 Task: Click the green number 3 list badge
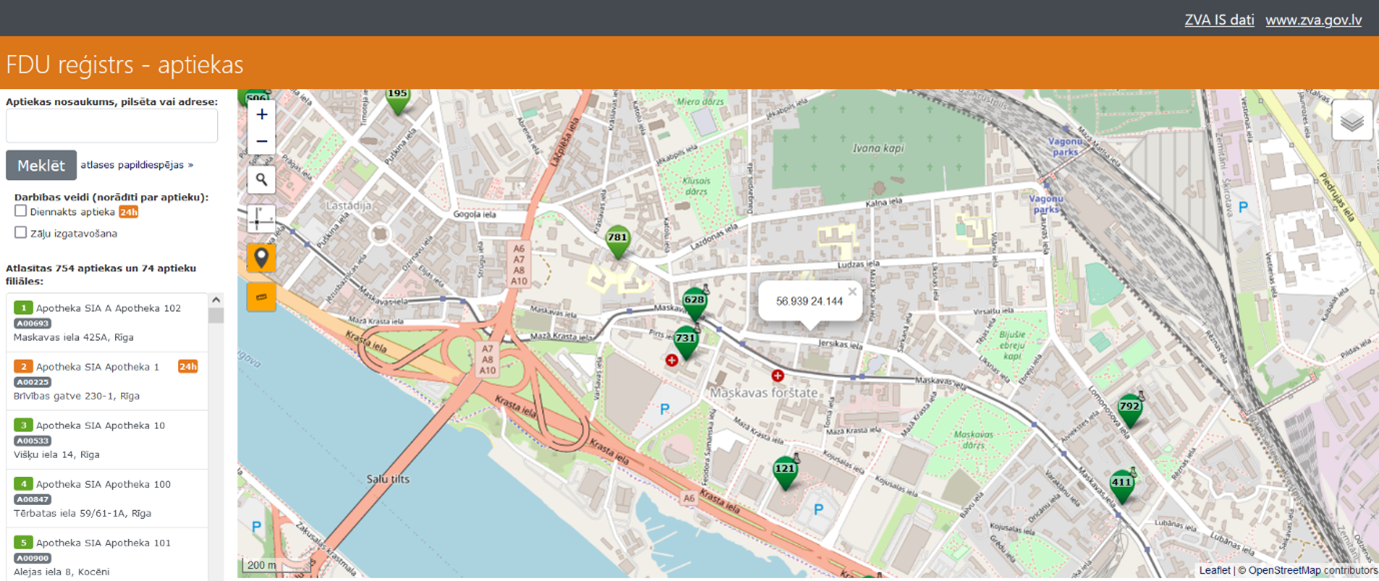coord(23,425)
